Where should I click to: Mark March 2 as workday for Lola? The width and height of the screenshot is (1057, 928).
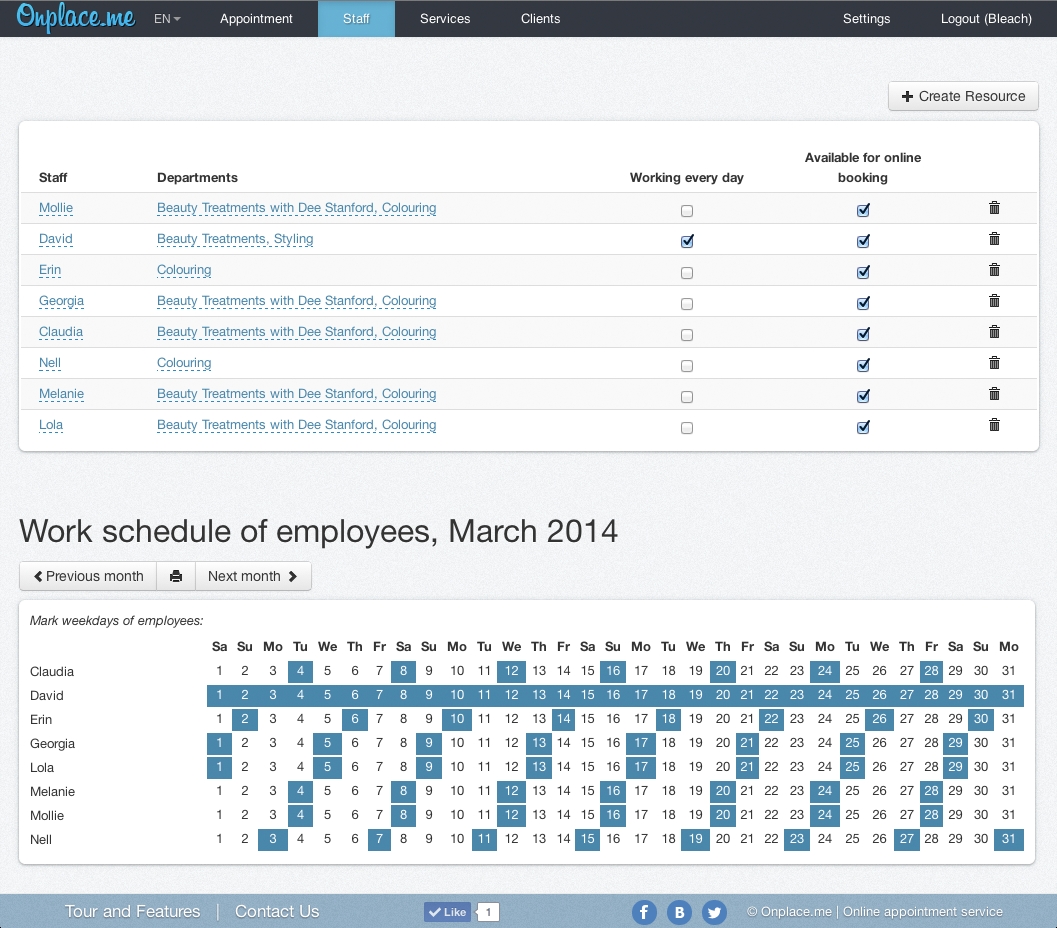[x=245, y=767]
